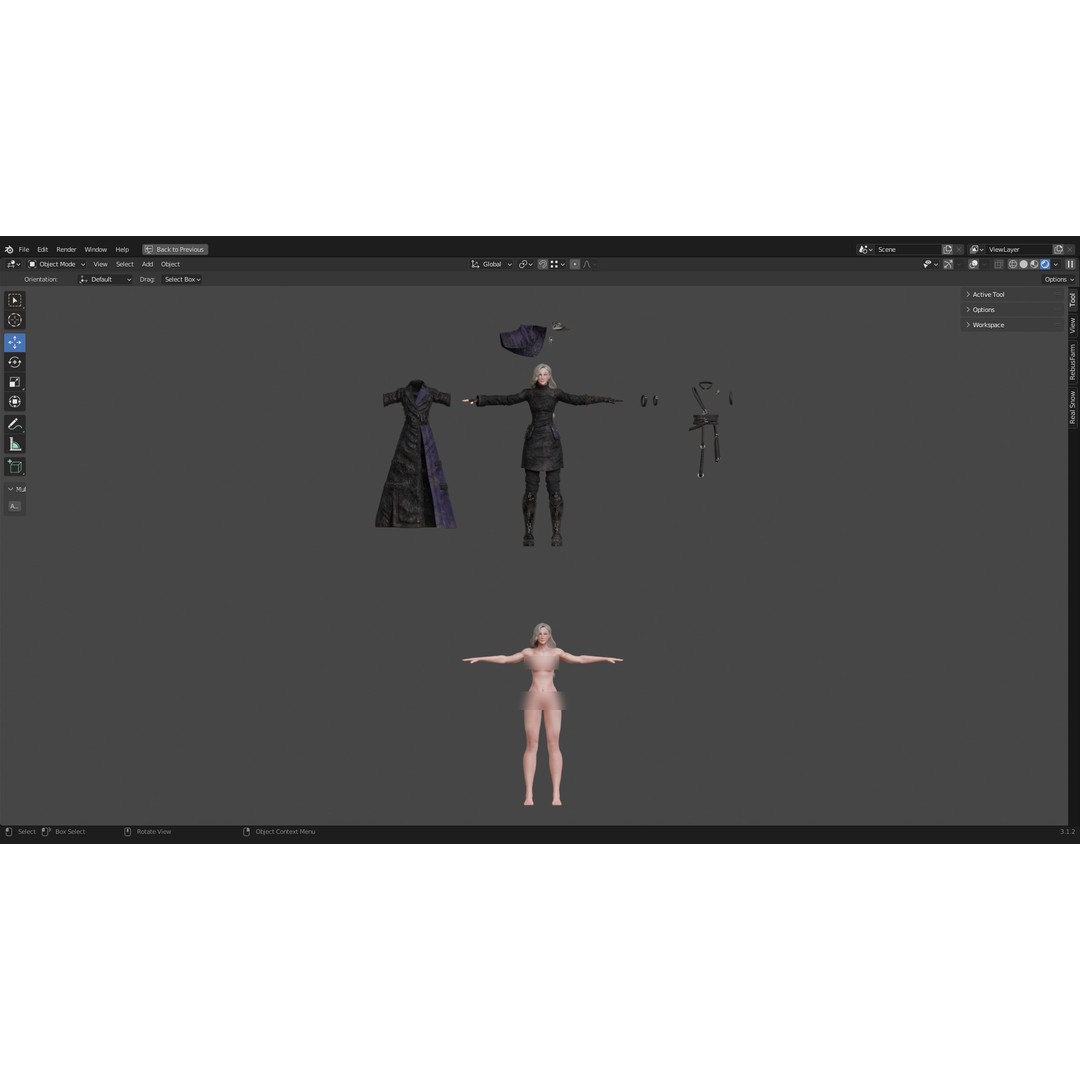This screenshot has width=1080, height=1080.
Task: Open the Window menu
Action: pos(96,249)
